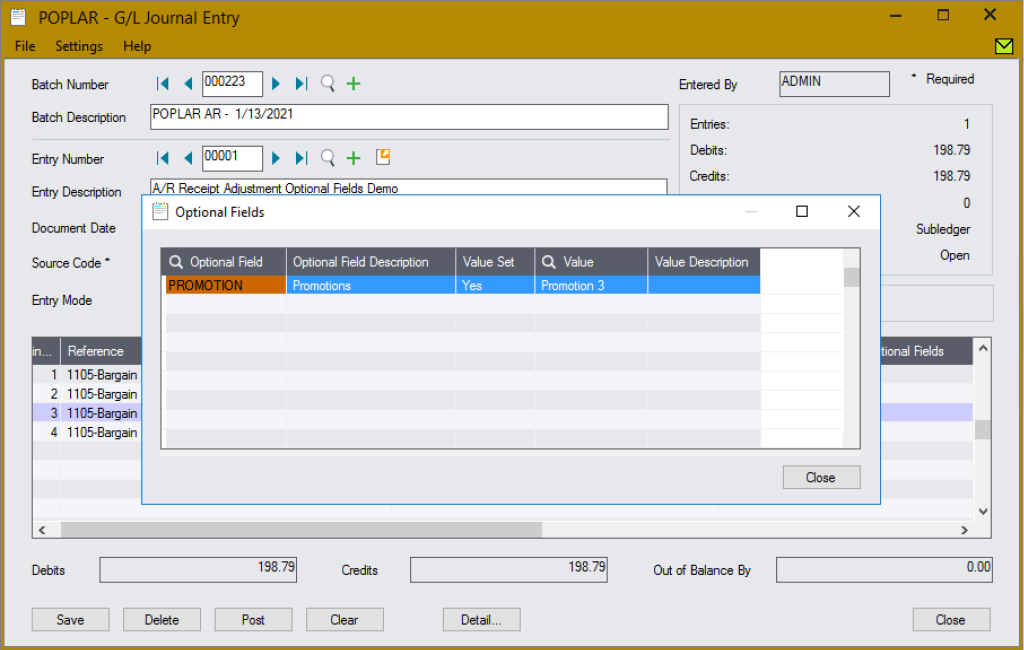1024x650 pixels.
Task: Open the File menu
Action: [x=24, y=46]
